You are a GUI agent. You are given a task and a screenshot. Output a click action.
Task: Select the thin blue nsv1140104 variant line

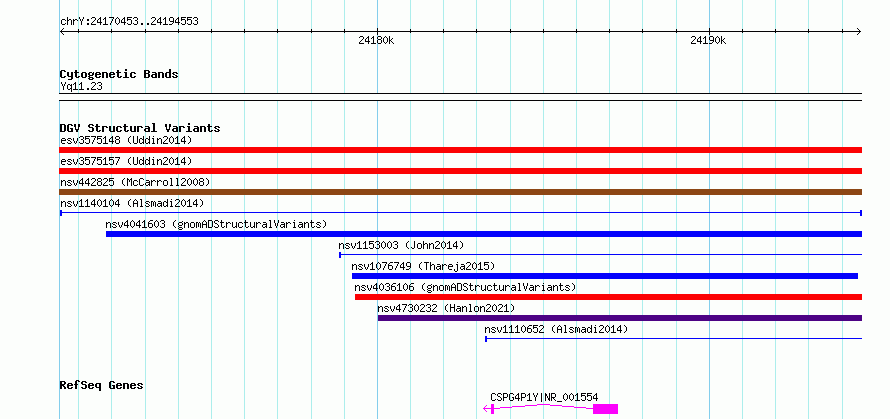(460, 213)
